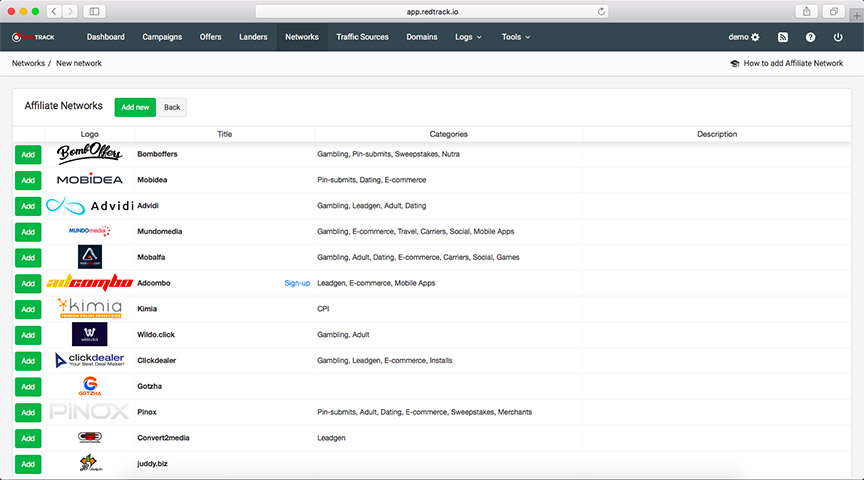Open the help question mark icon
The width and height of the screenshot is (864, 480).
pos(810,37)
